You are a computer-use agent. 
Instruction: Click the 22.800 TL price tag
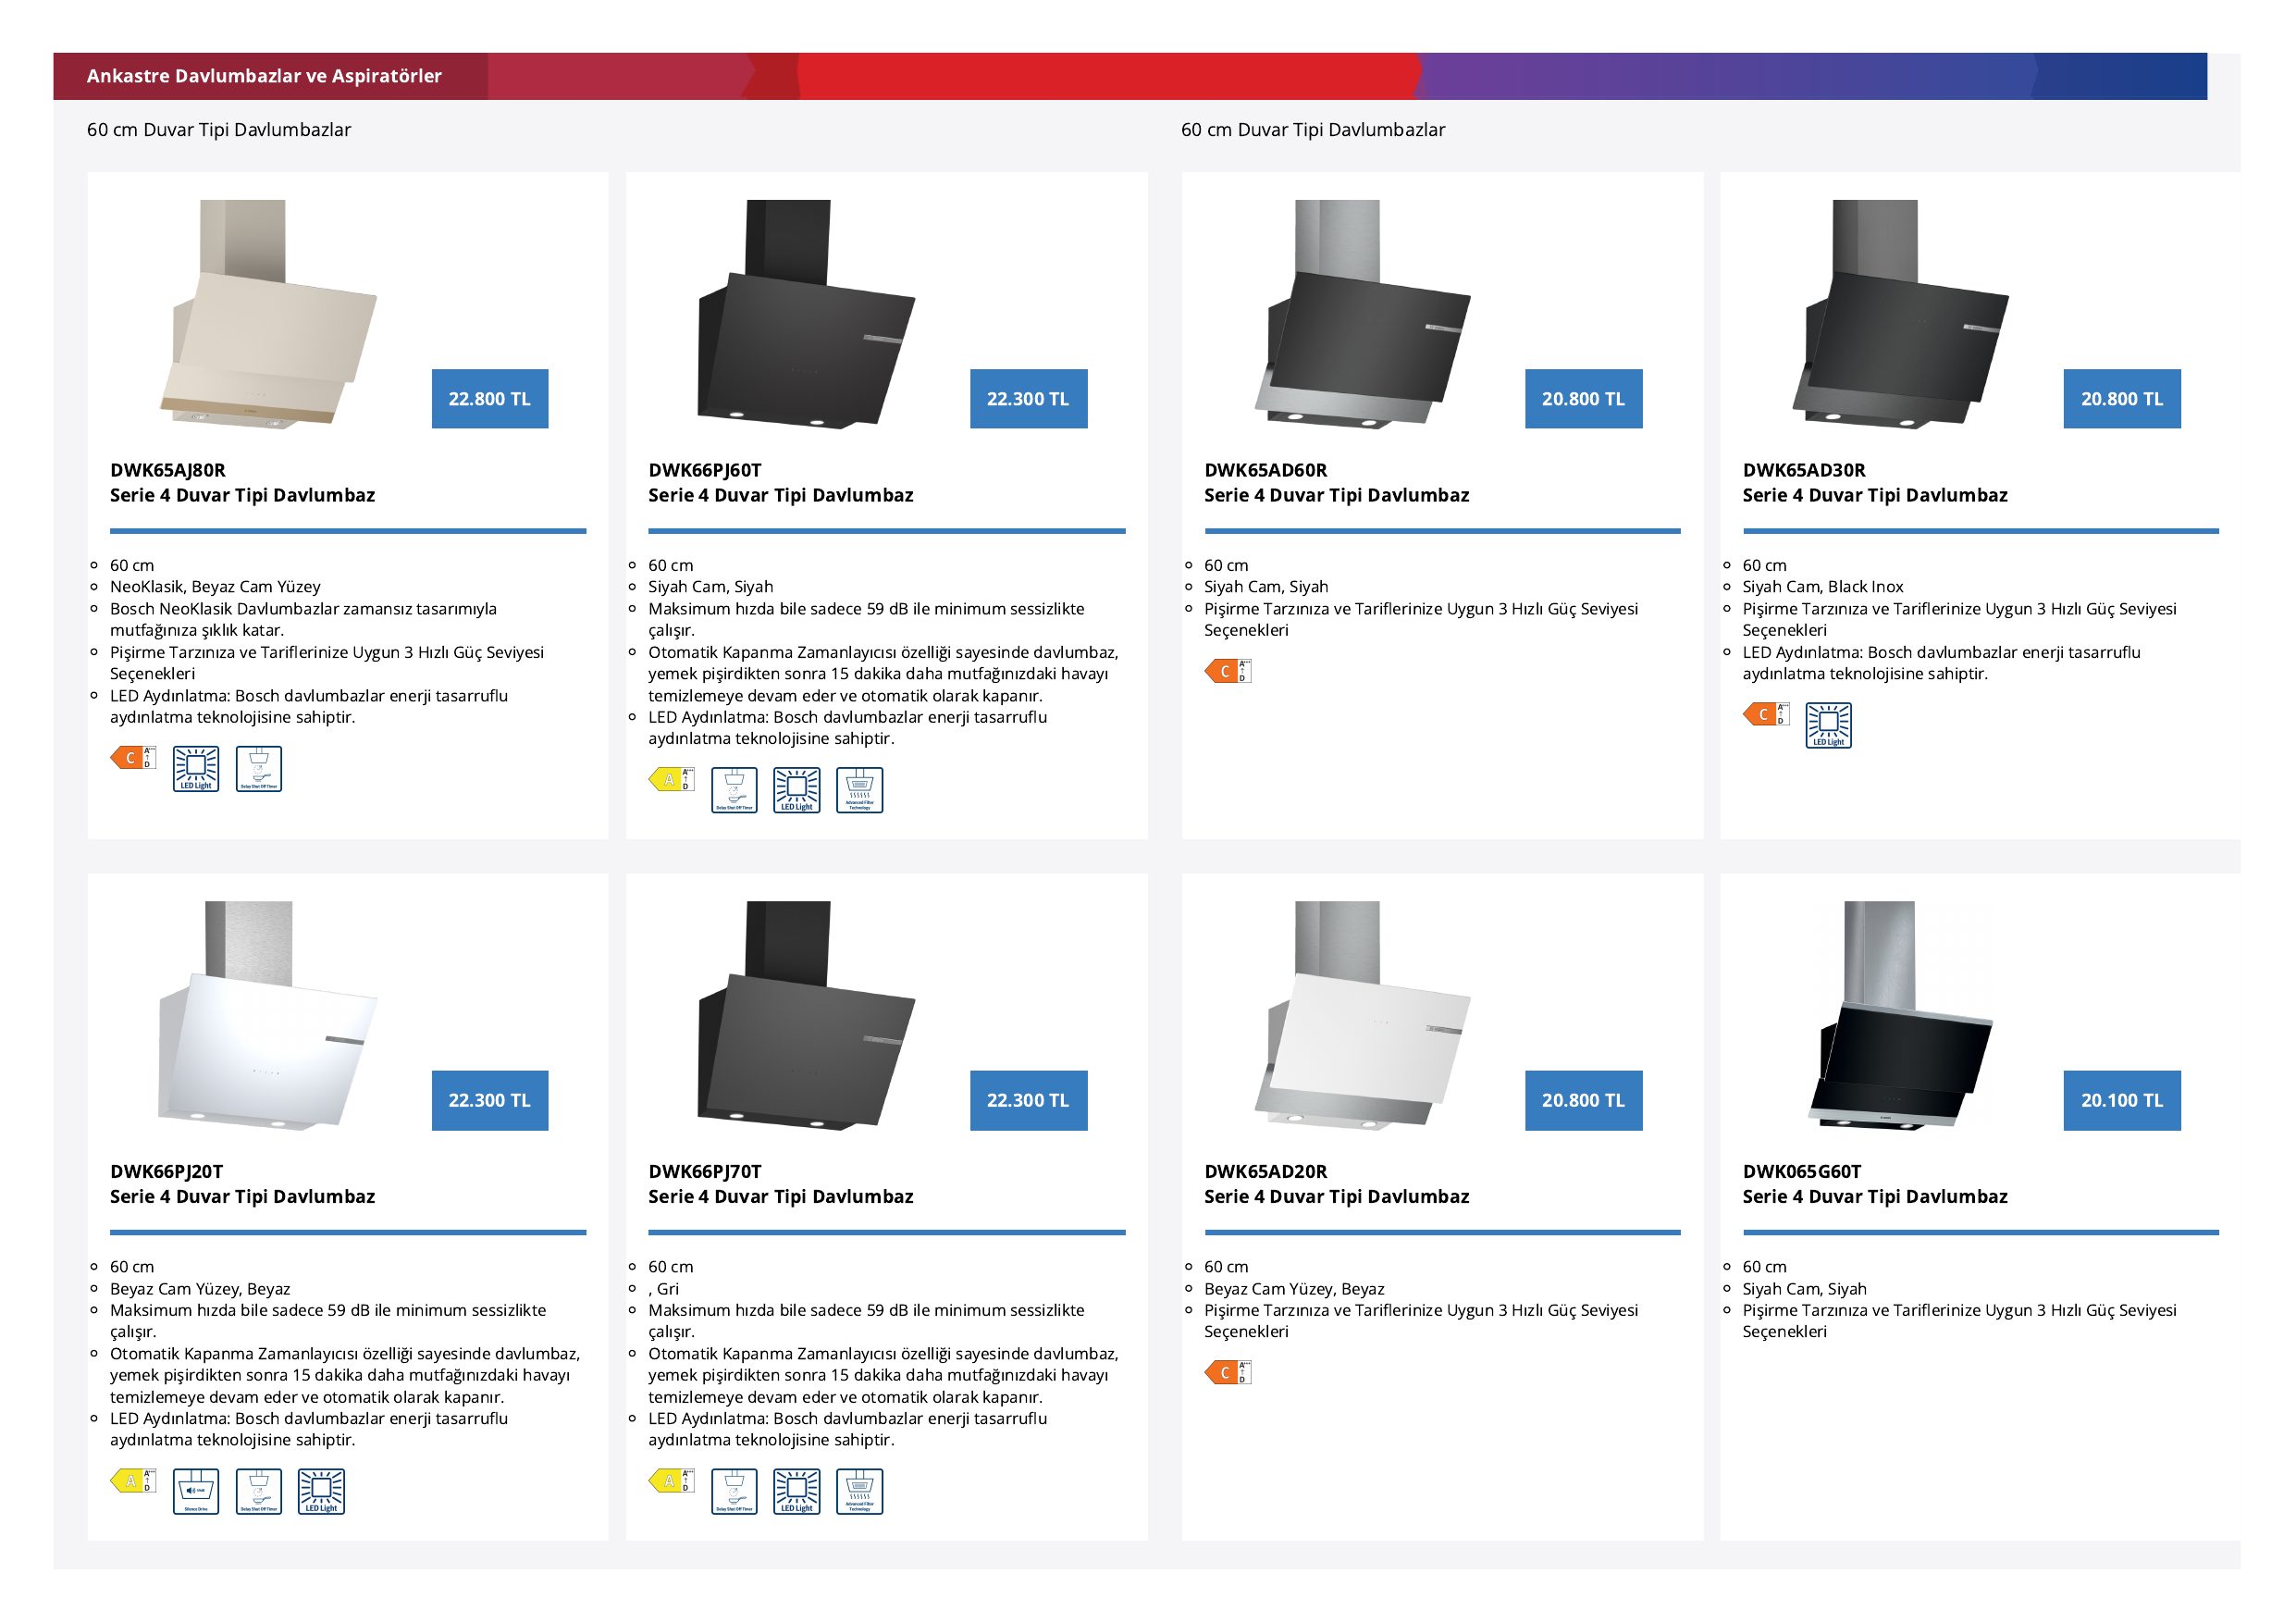point(490,399)
